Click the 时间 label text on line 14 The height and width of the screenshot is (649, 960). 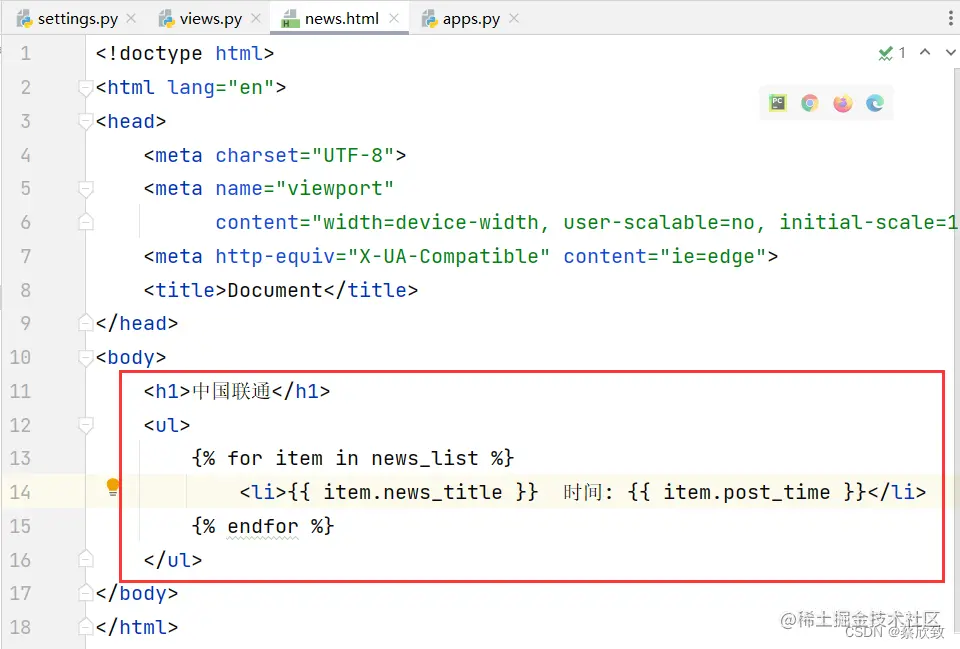coord(582,492)
